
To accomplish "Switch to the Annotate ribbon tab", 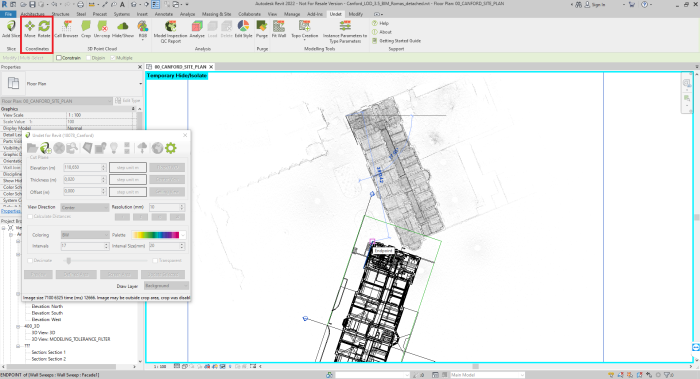I will (163, 14).
